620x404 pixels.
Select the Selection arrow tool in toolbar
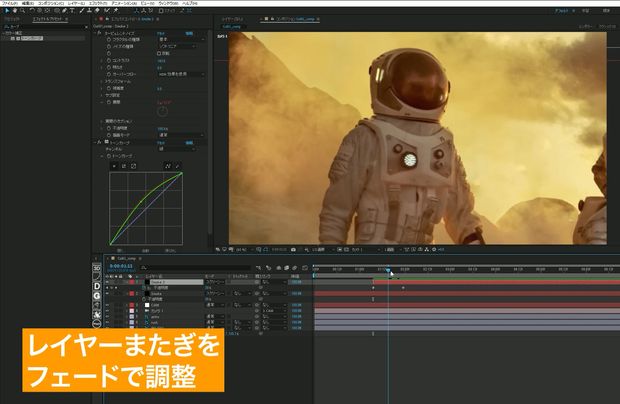(x=7, y=11)
